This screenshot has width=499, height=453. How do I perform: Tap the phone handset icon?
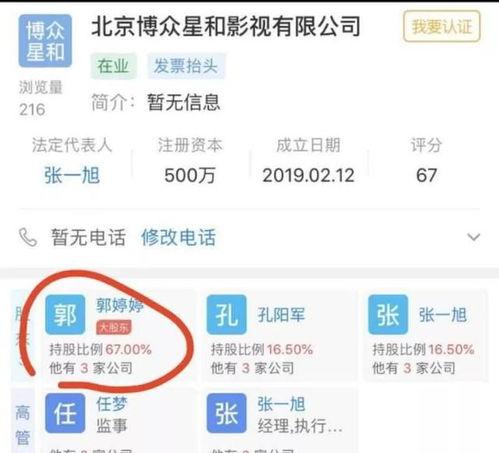(x=28, y=237)
